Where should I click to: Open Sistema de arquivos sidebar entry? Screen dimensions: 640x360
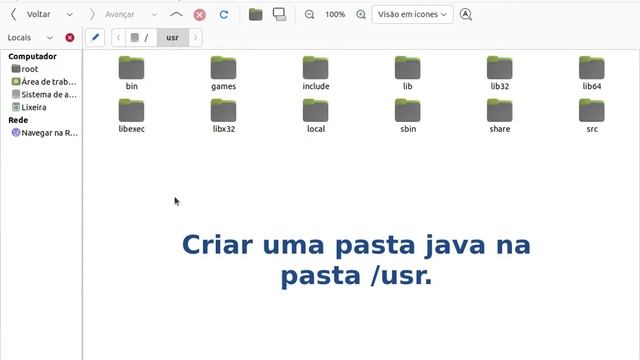[44, 94]
